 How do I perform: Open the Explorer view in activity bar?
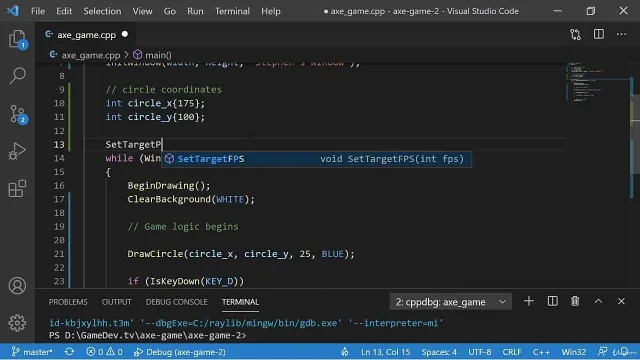click(x=17, y=39)
